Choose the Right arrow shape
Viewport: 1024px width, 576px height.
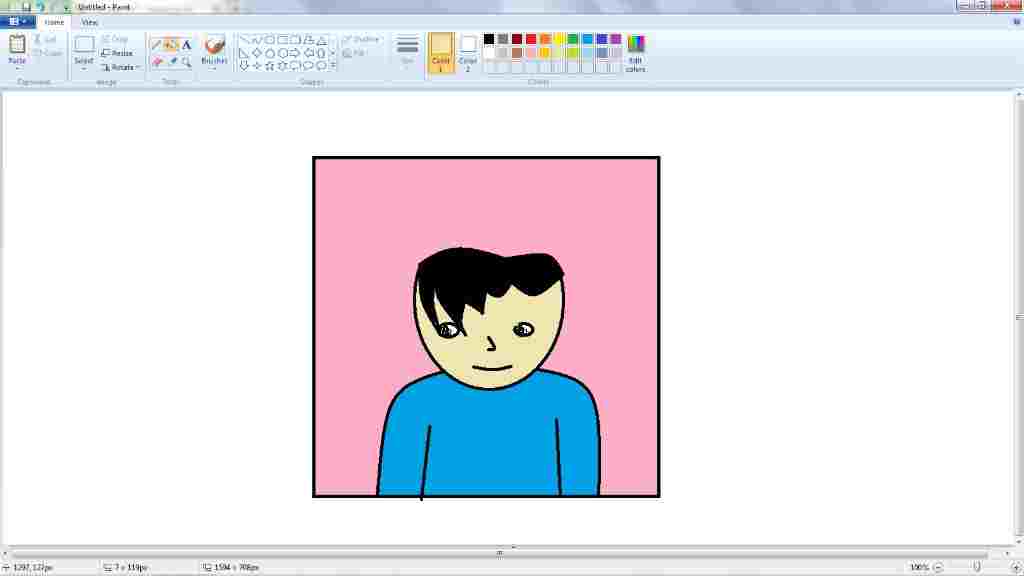click(x=295, y=53)
